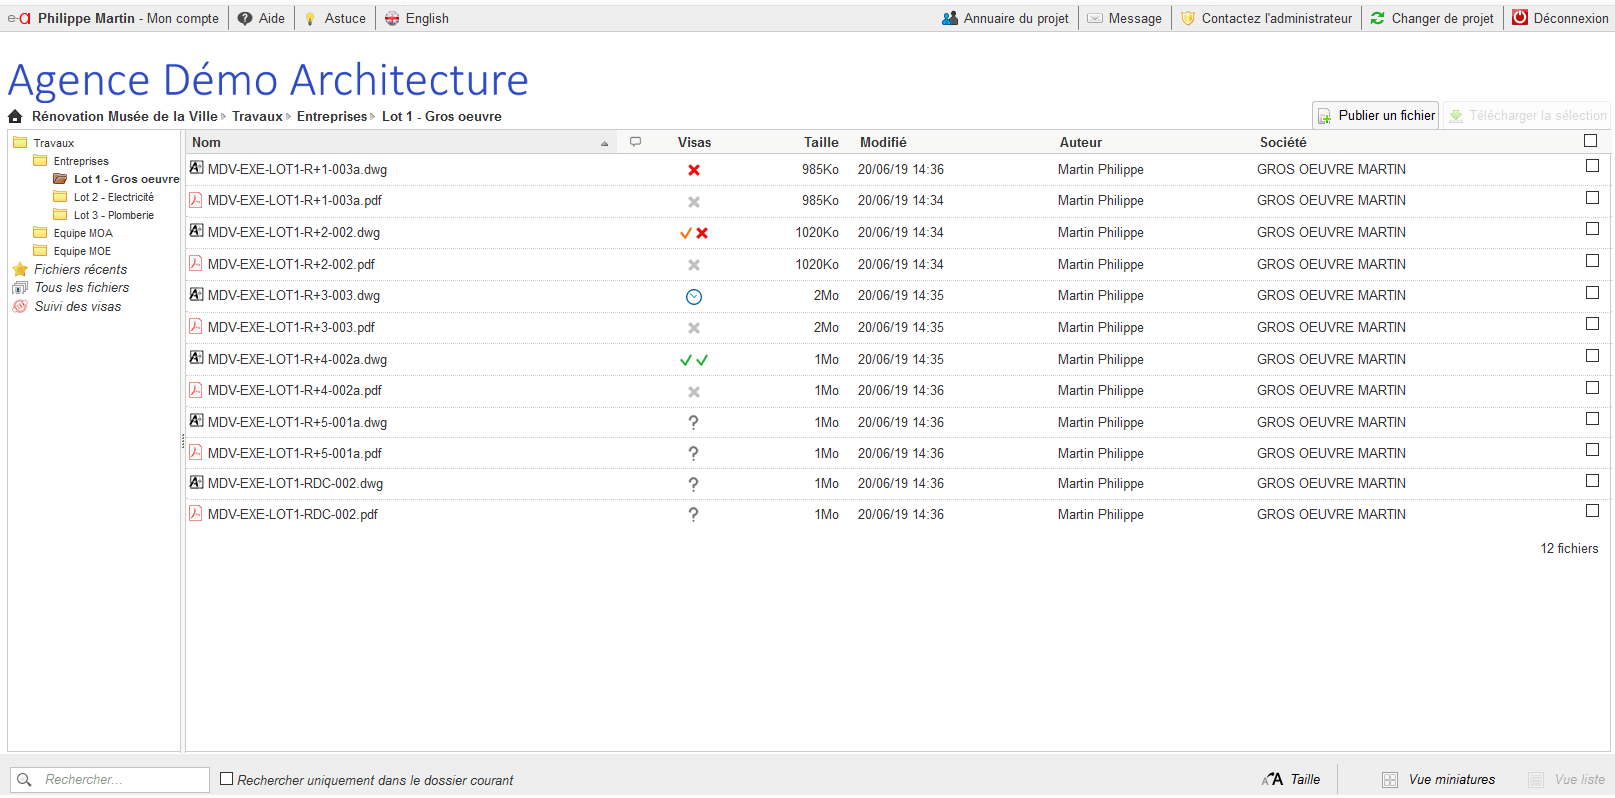The width and height of the screenshot is (1615, 798).
Task: Click red X visa of MDV-EXE-LOT1-R+1-003a.dwg
Action: [694, 170]
